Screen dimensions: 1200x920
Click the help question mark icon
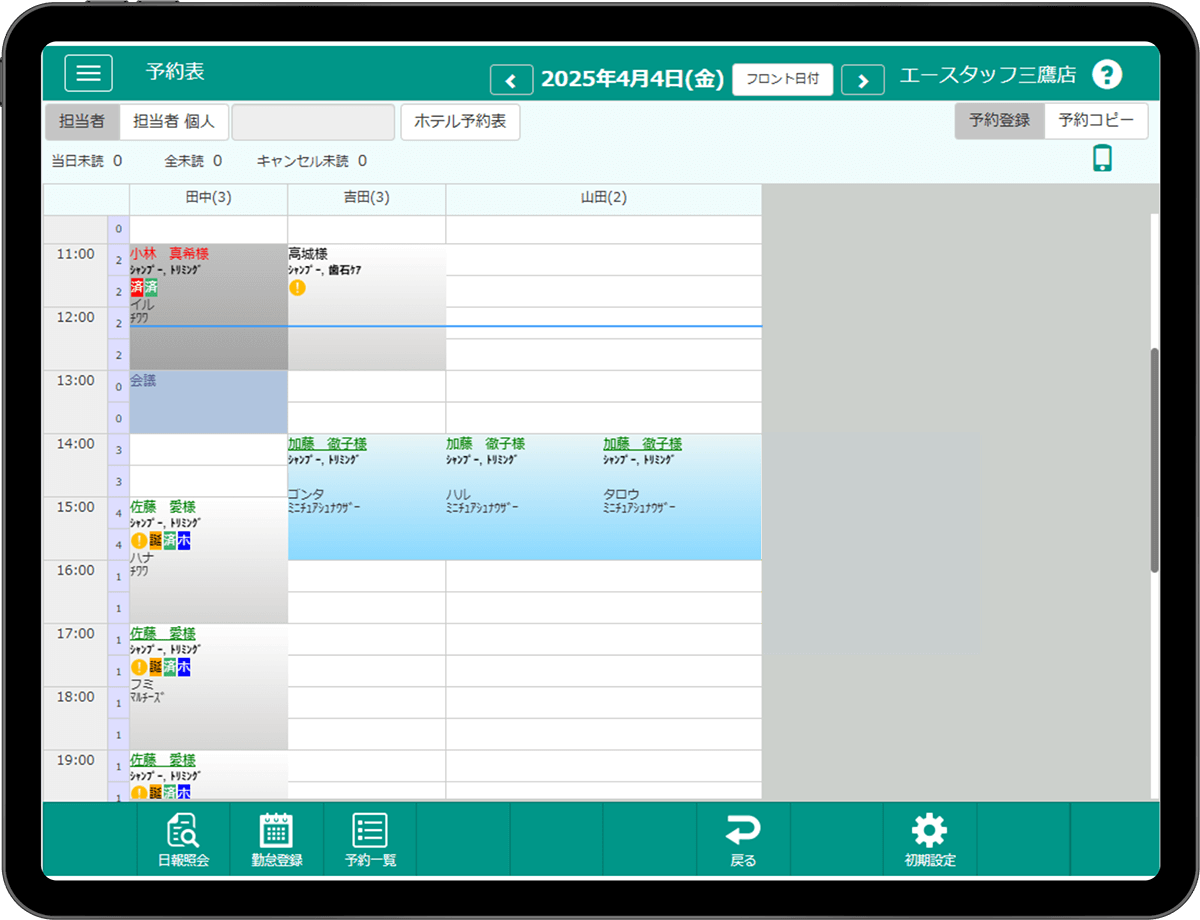pyautogui.click(x=1107, y=75)
